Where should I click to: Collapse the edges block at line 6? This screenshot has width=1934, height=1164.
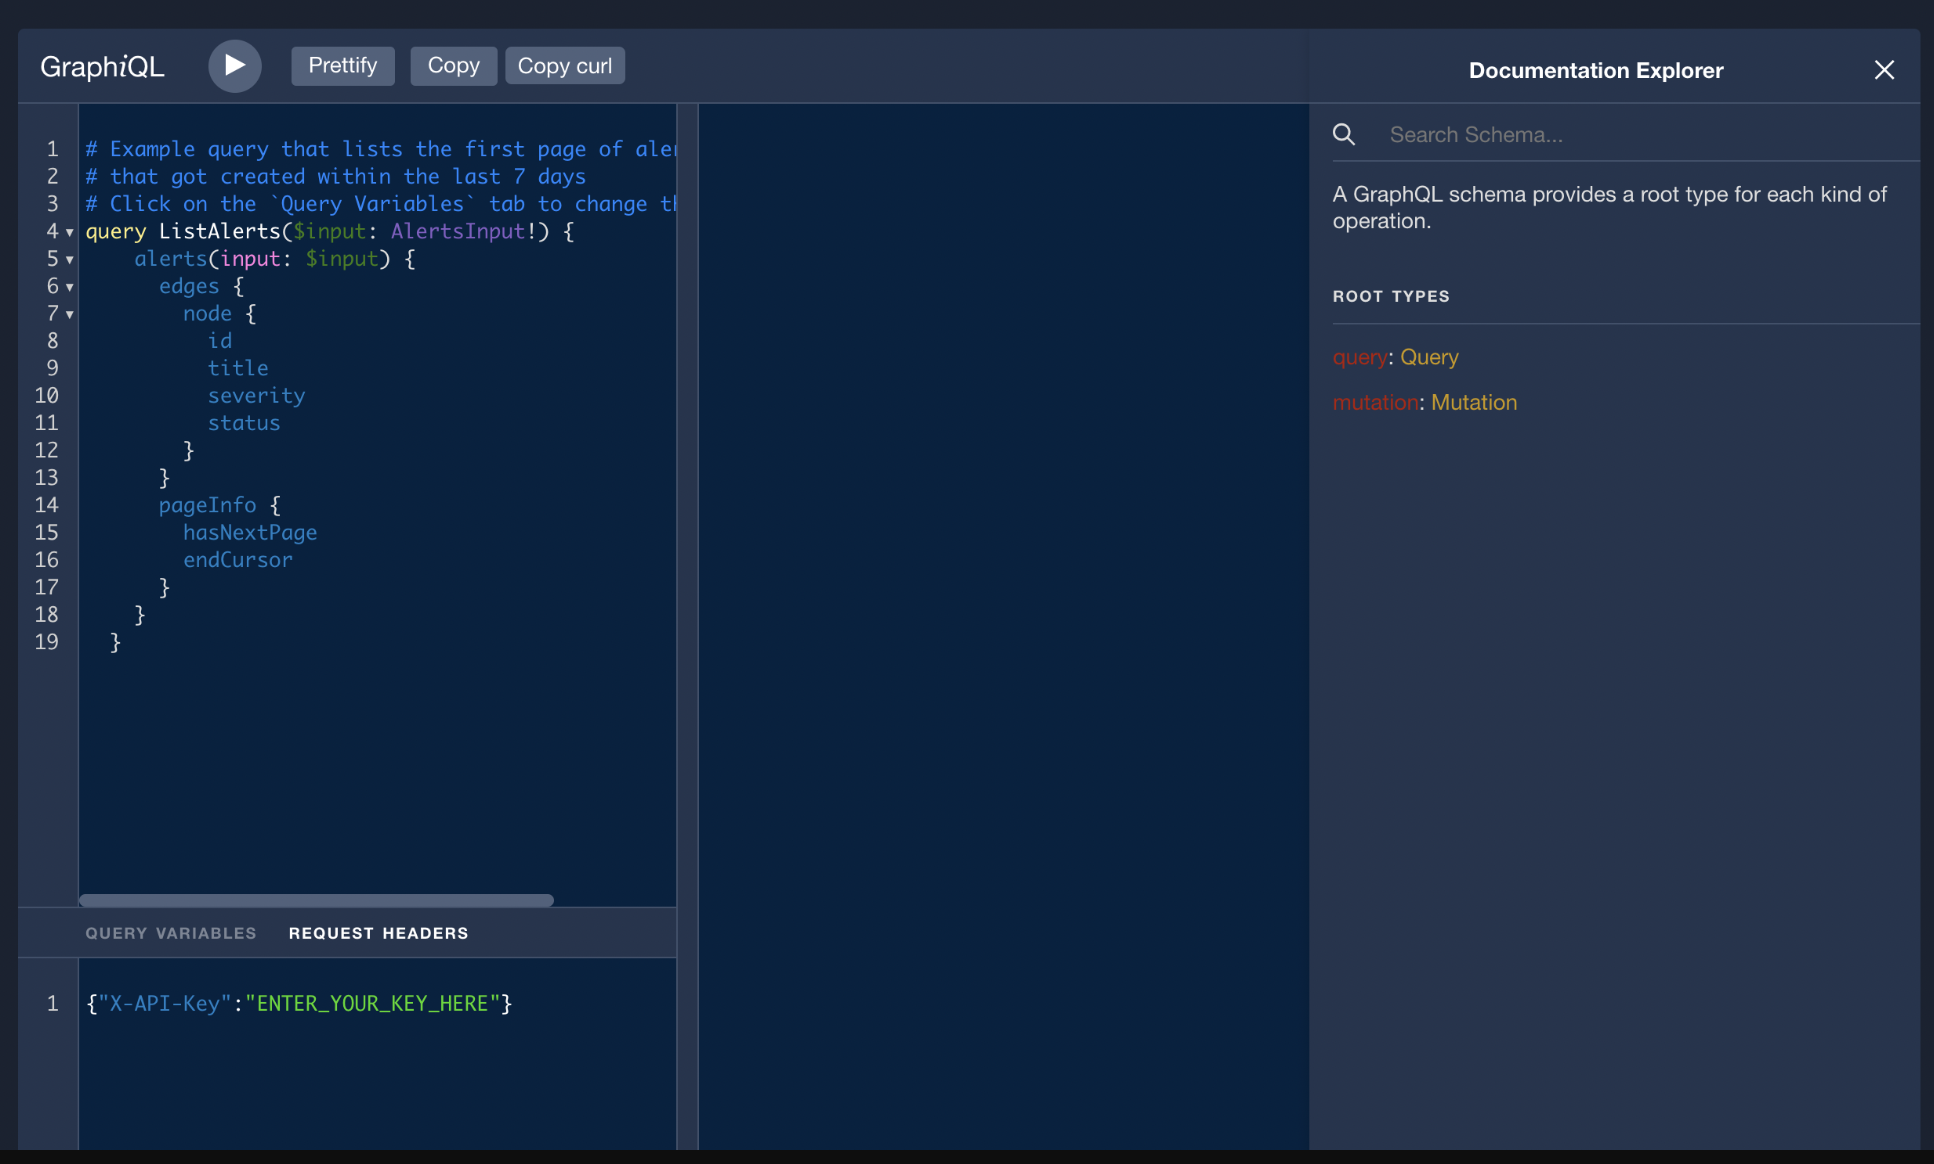point(68,287)
